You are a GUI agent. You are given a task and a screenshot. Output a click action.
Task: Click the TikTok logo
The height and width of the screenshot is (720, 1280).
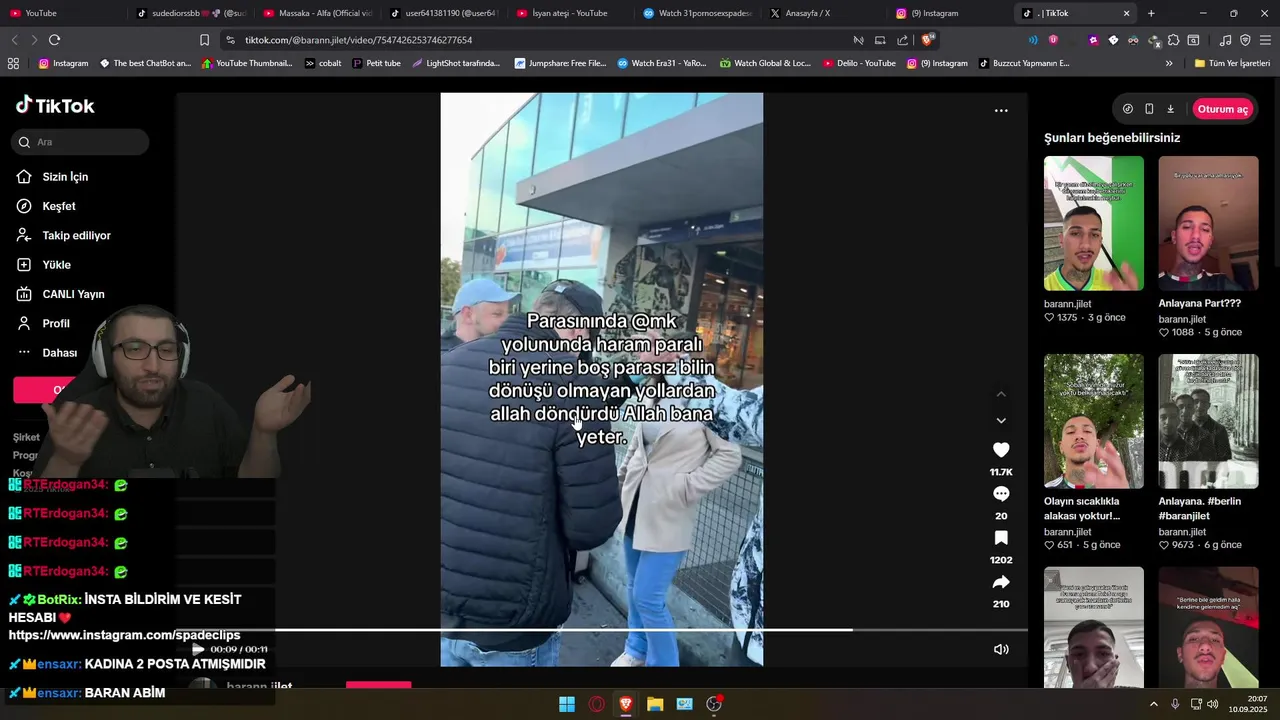[55, 105]
